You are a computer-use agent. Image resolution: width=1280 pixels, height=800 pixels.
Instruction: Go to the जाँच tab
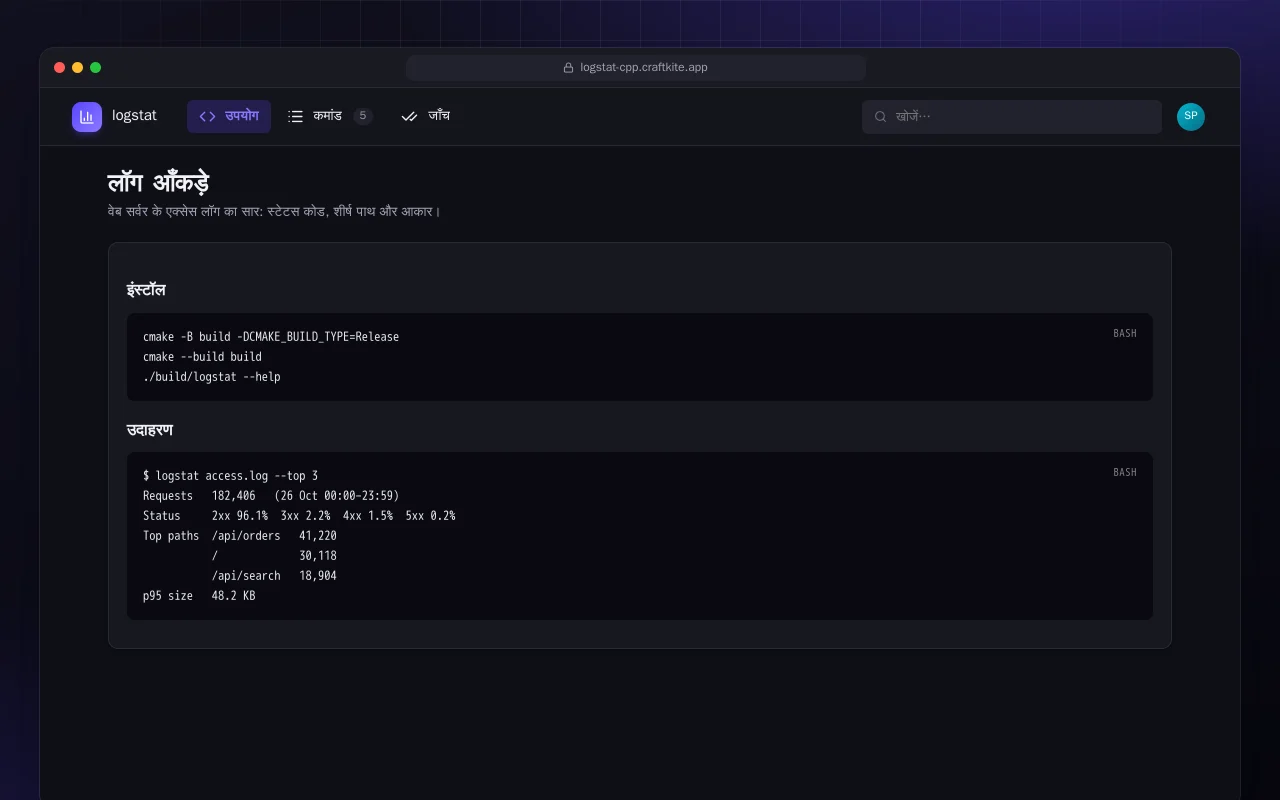(x=426, y=116)
